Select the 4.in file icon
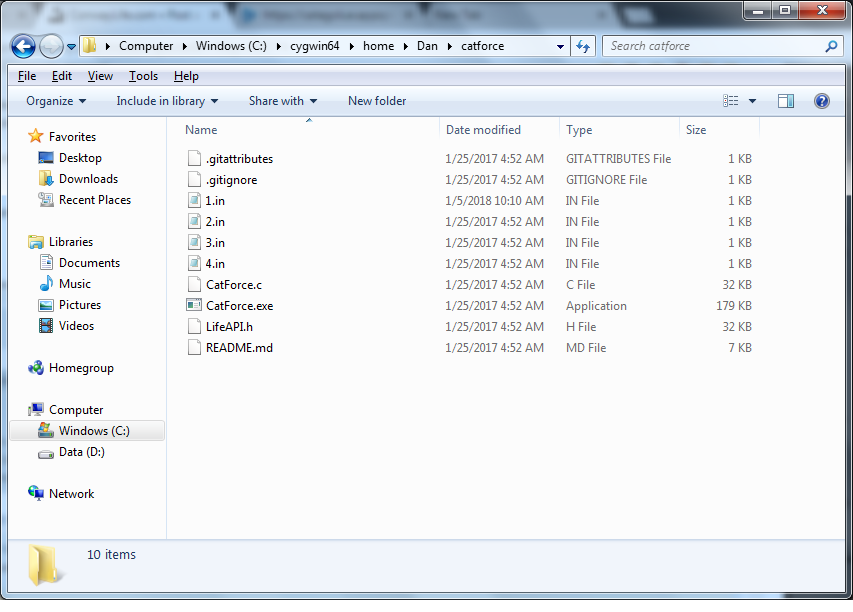853x612 pixels. coord(194,263)
